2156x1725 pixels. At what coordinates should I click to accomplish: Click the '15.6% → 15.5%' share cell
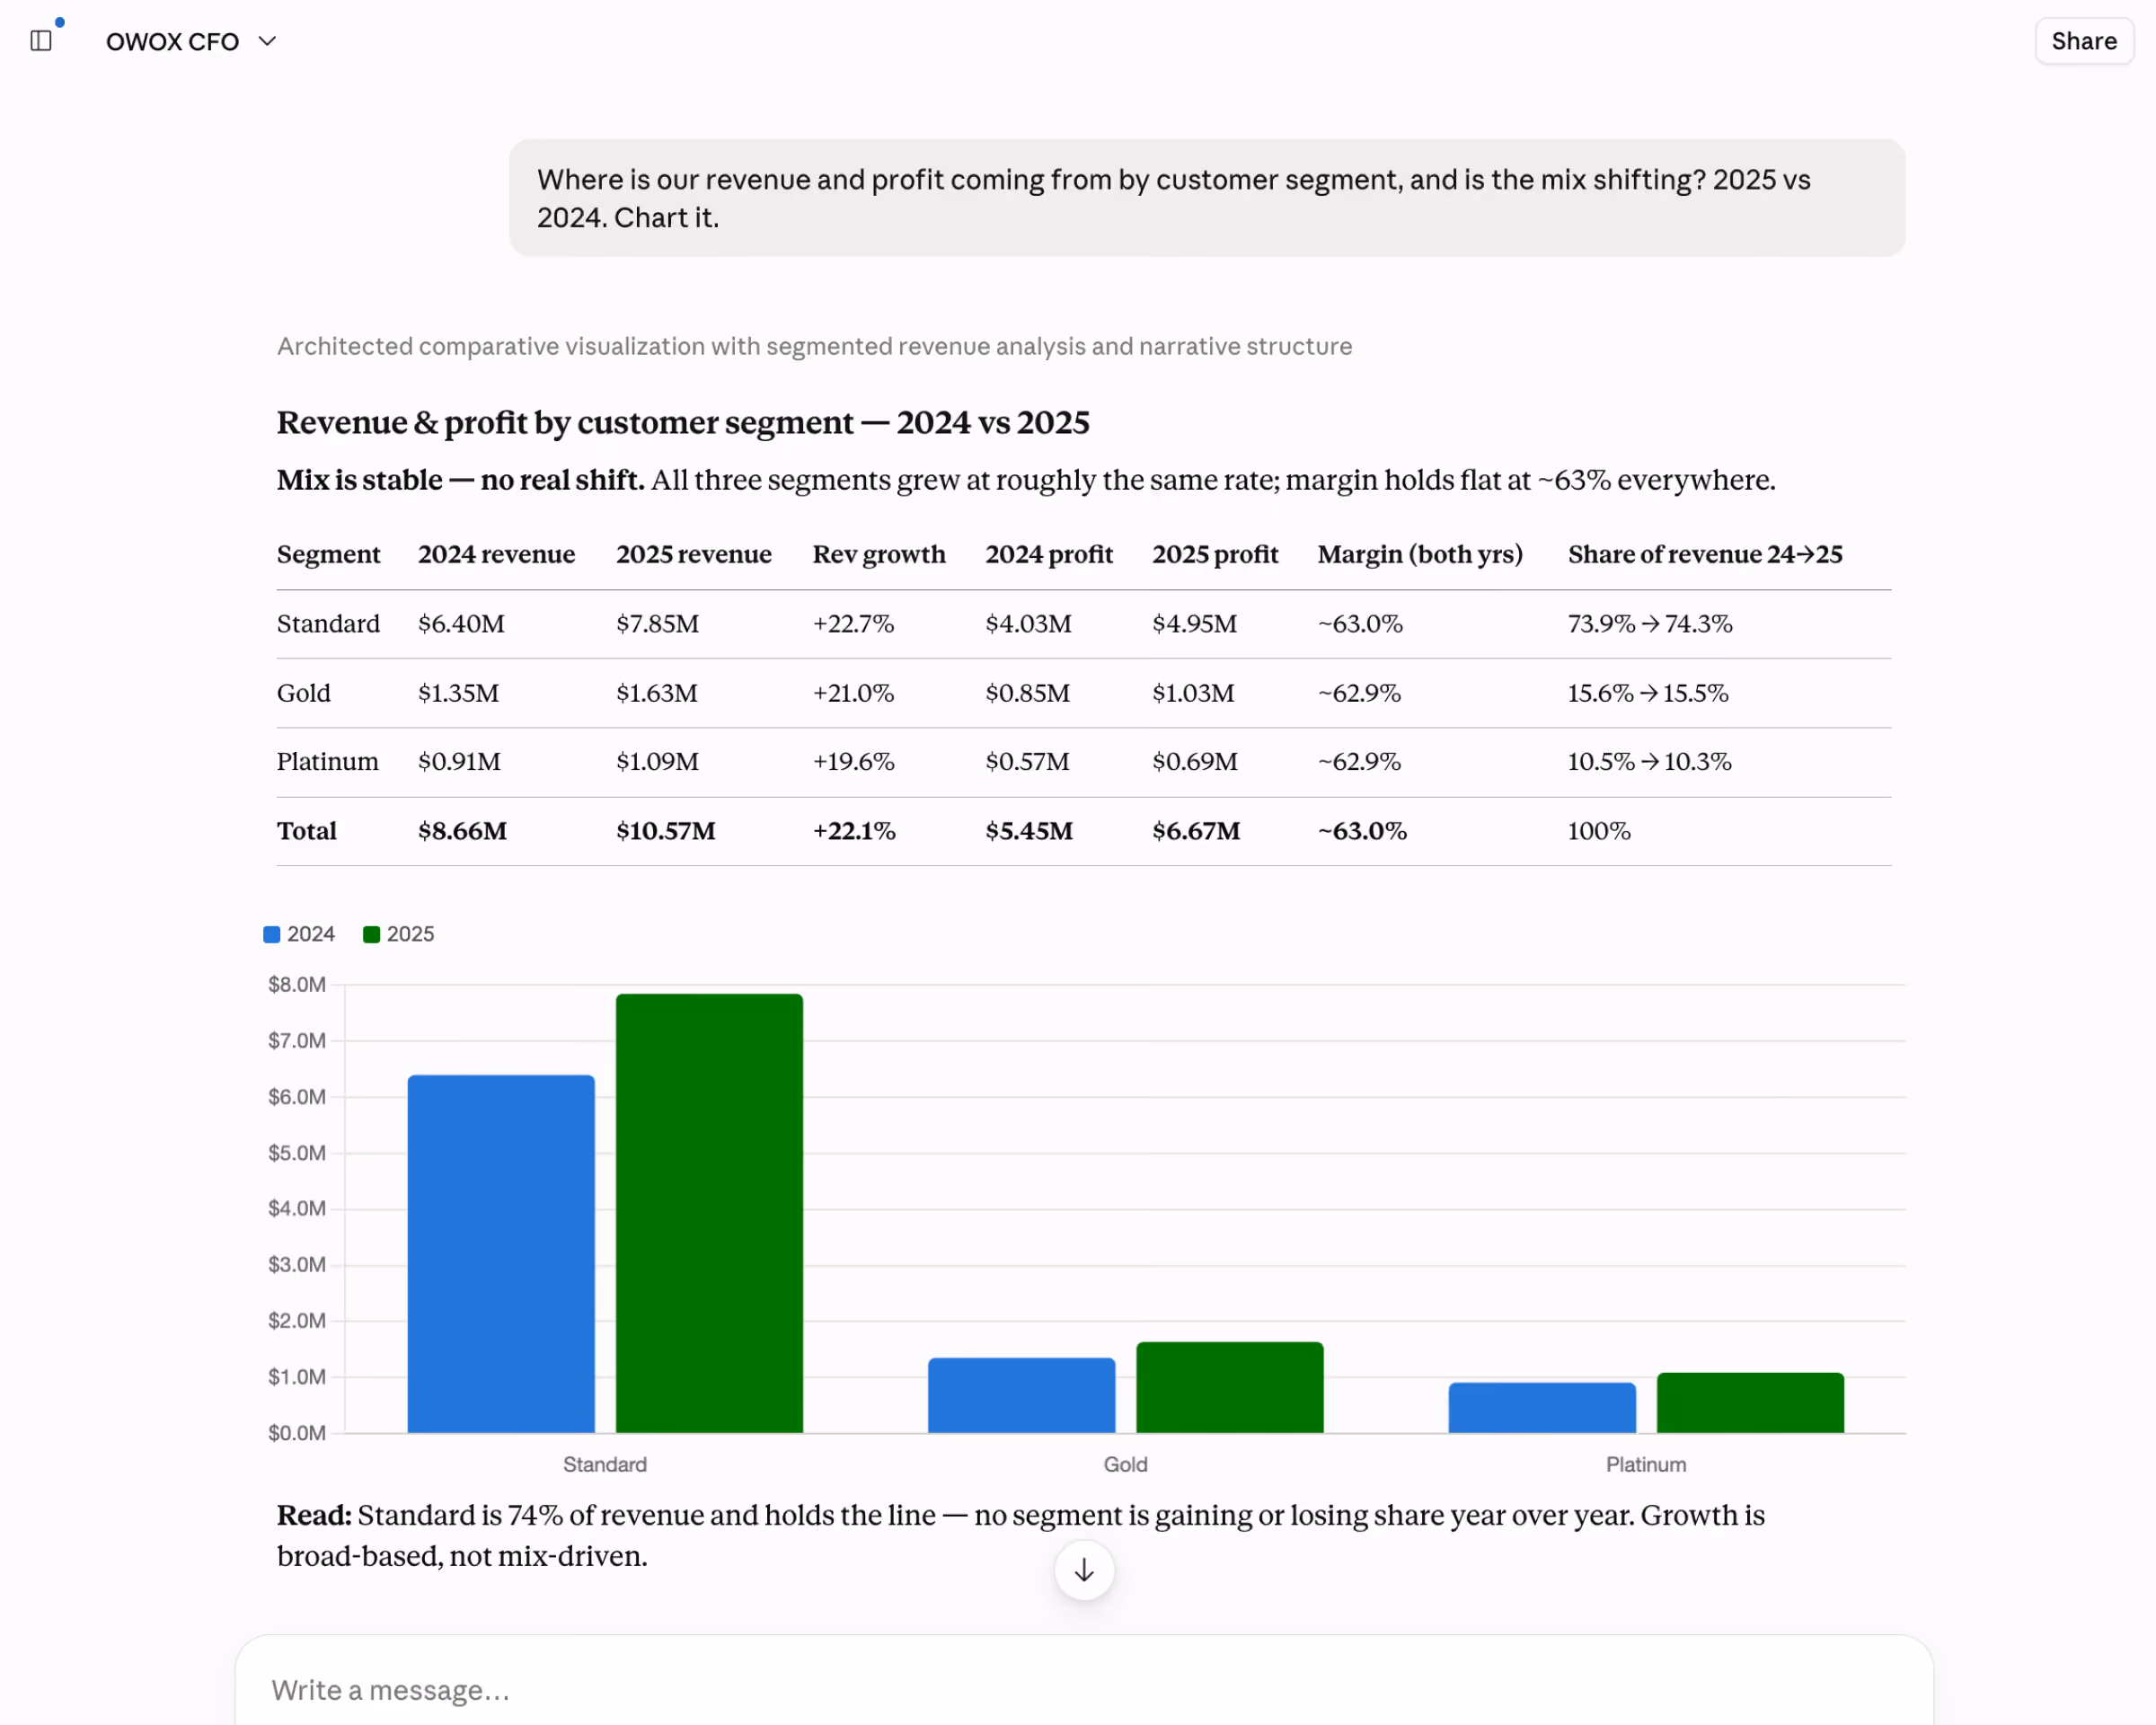[1648, 693]
